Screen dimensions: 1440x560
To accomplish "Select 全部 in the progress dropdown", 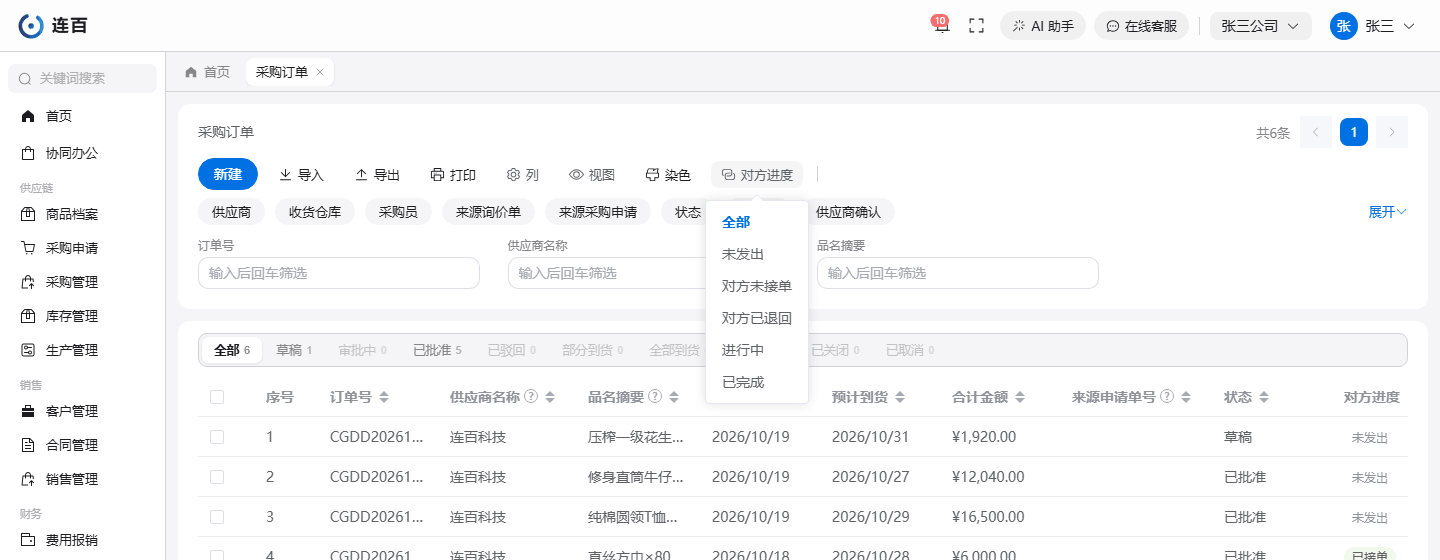I will pyautogui.click(x=757, y=222).
